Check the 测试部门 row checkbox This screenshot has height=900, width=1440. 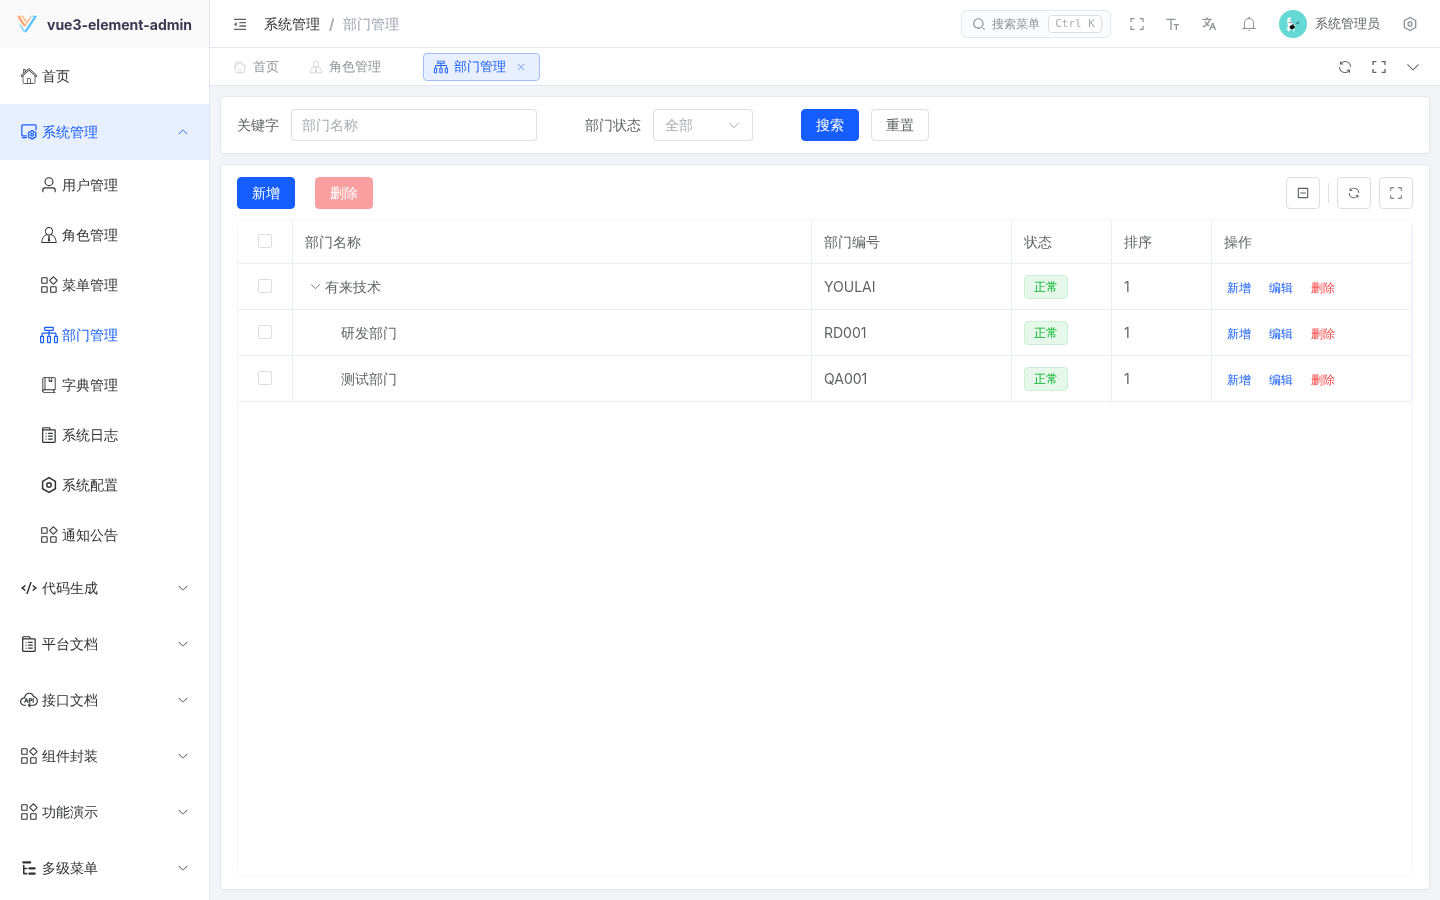(x=265, y=378)
